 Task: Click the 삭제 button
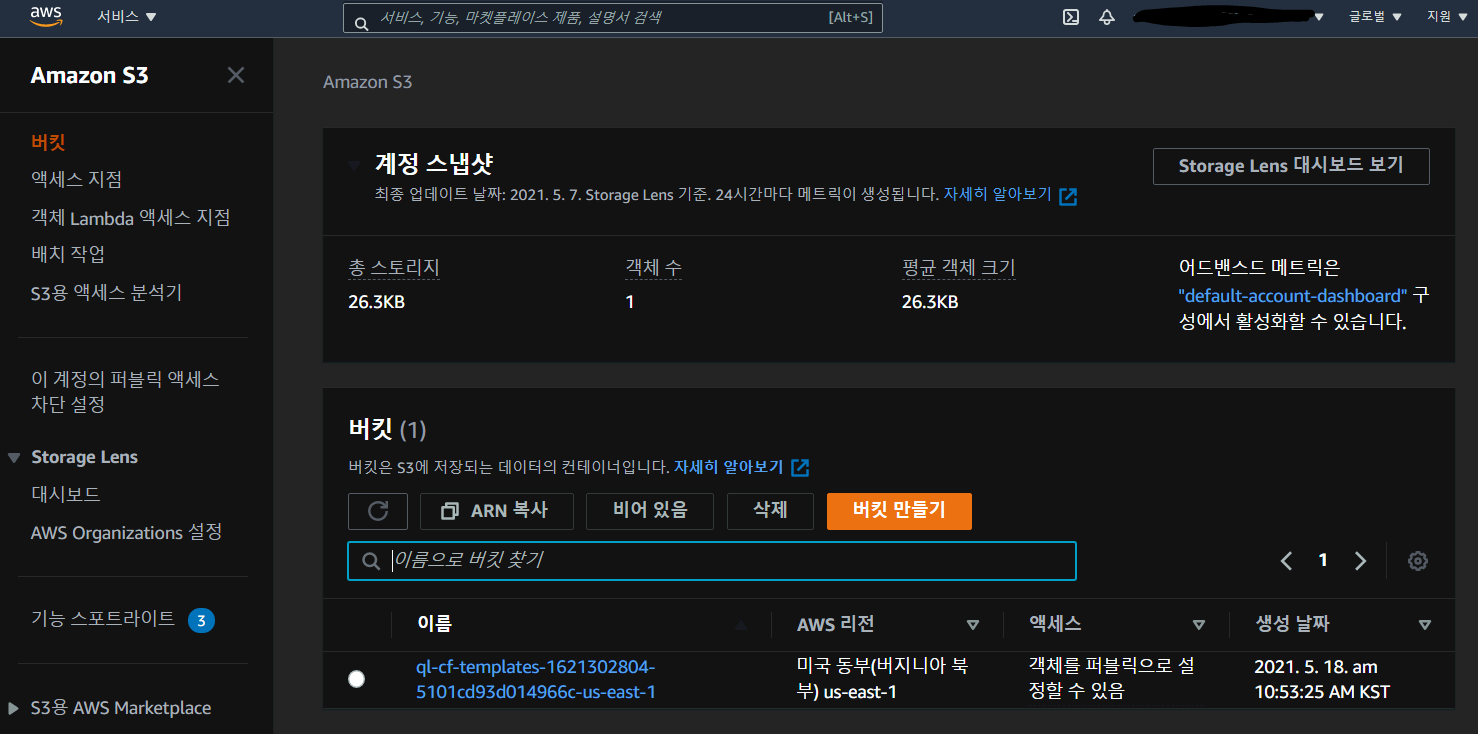point(770,511)
